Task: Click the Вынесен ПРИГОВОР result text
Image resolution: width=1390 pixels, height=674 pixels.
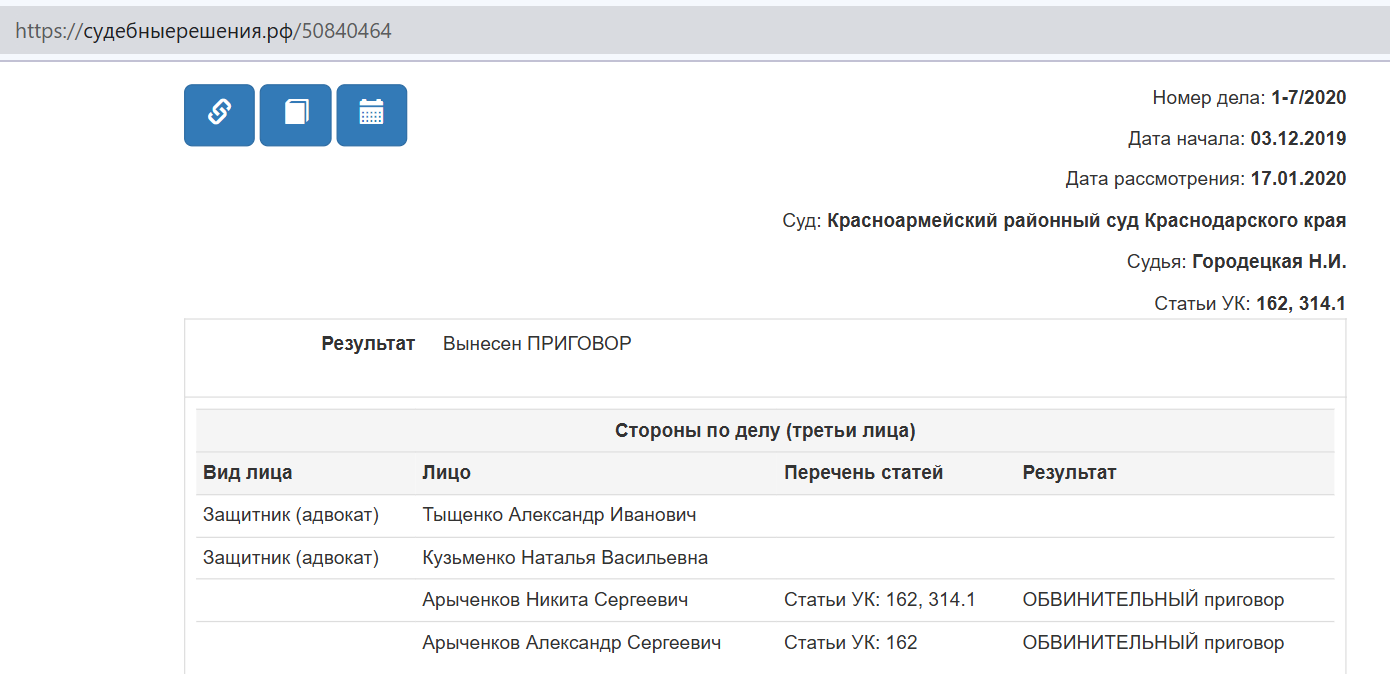Action: coord(537,344)
